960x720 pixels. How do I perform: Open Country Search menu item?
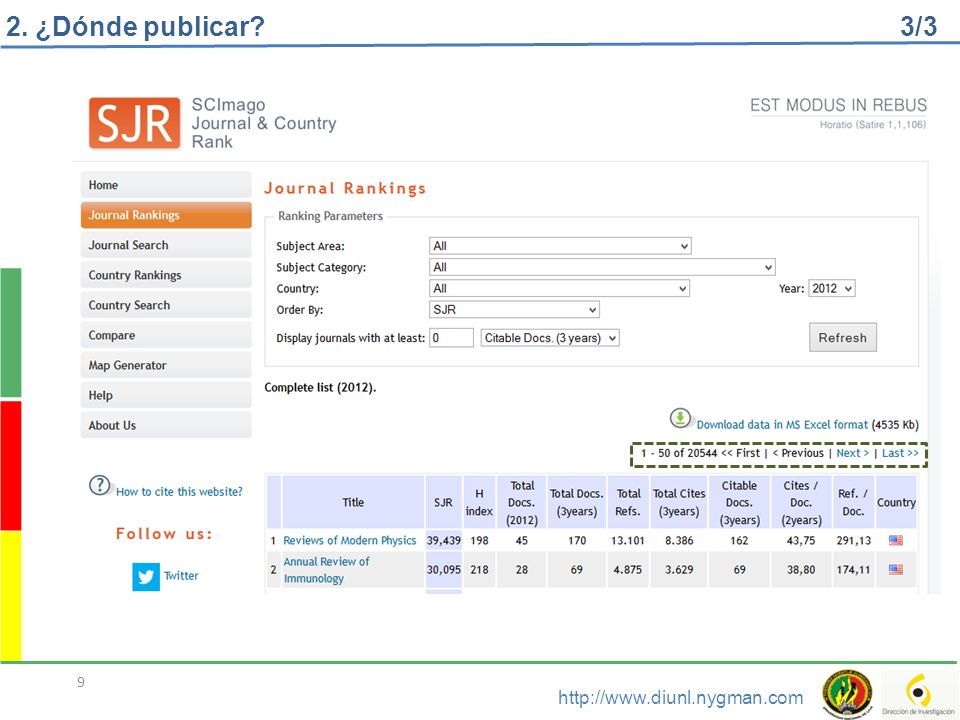(166, 305)
